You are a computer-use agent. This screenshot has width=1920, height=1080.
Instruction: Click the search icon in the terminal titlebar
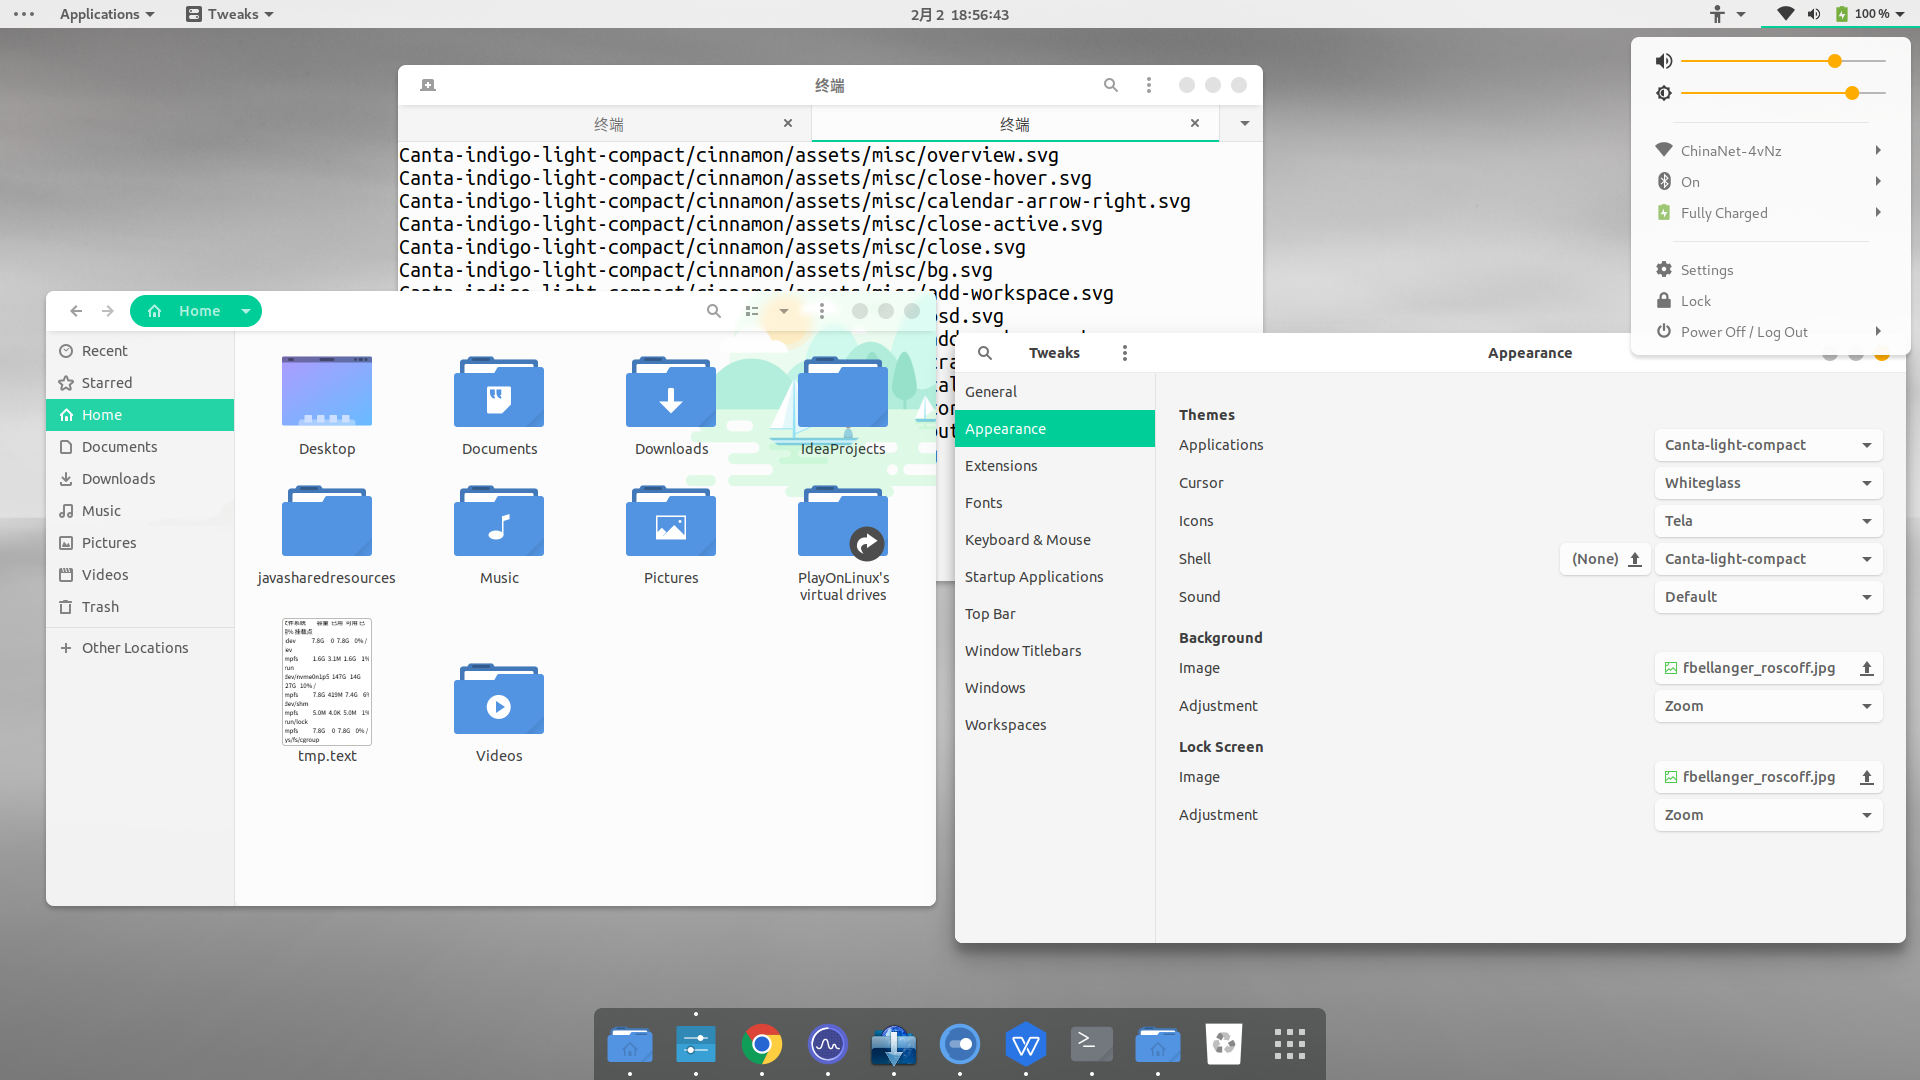pyautogui.click(x=1110, y=85)
